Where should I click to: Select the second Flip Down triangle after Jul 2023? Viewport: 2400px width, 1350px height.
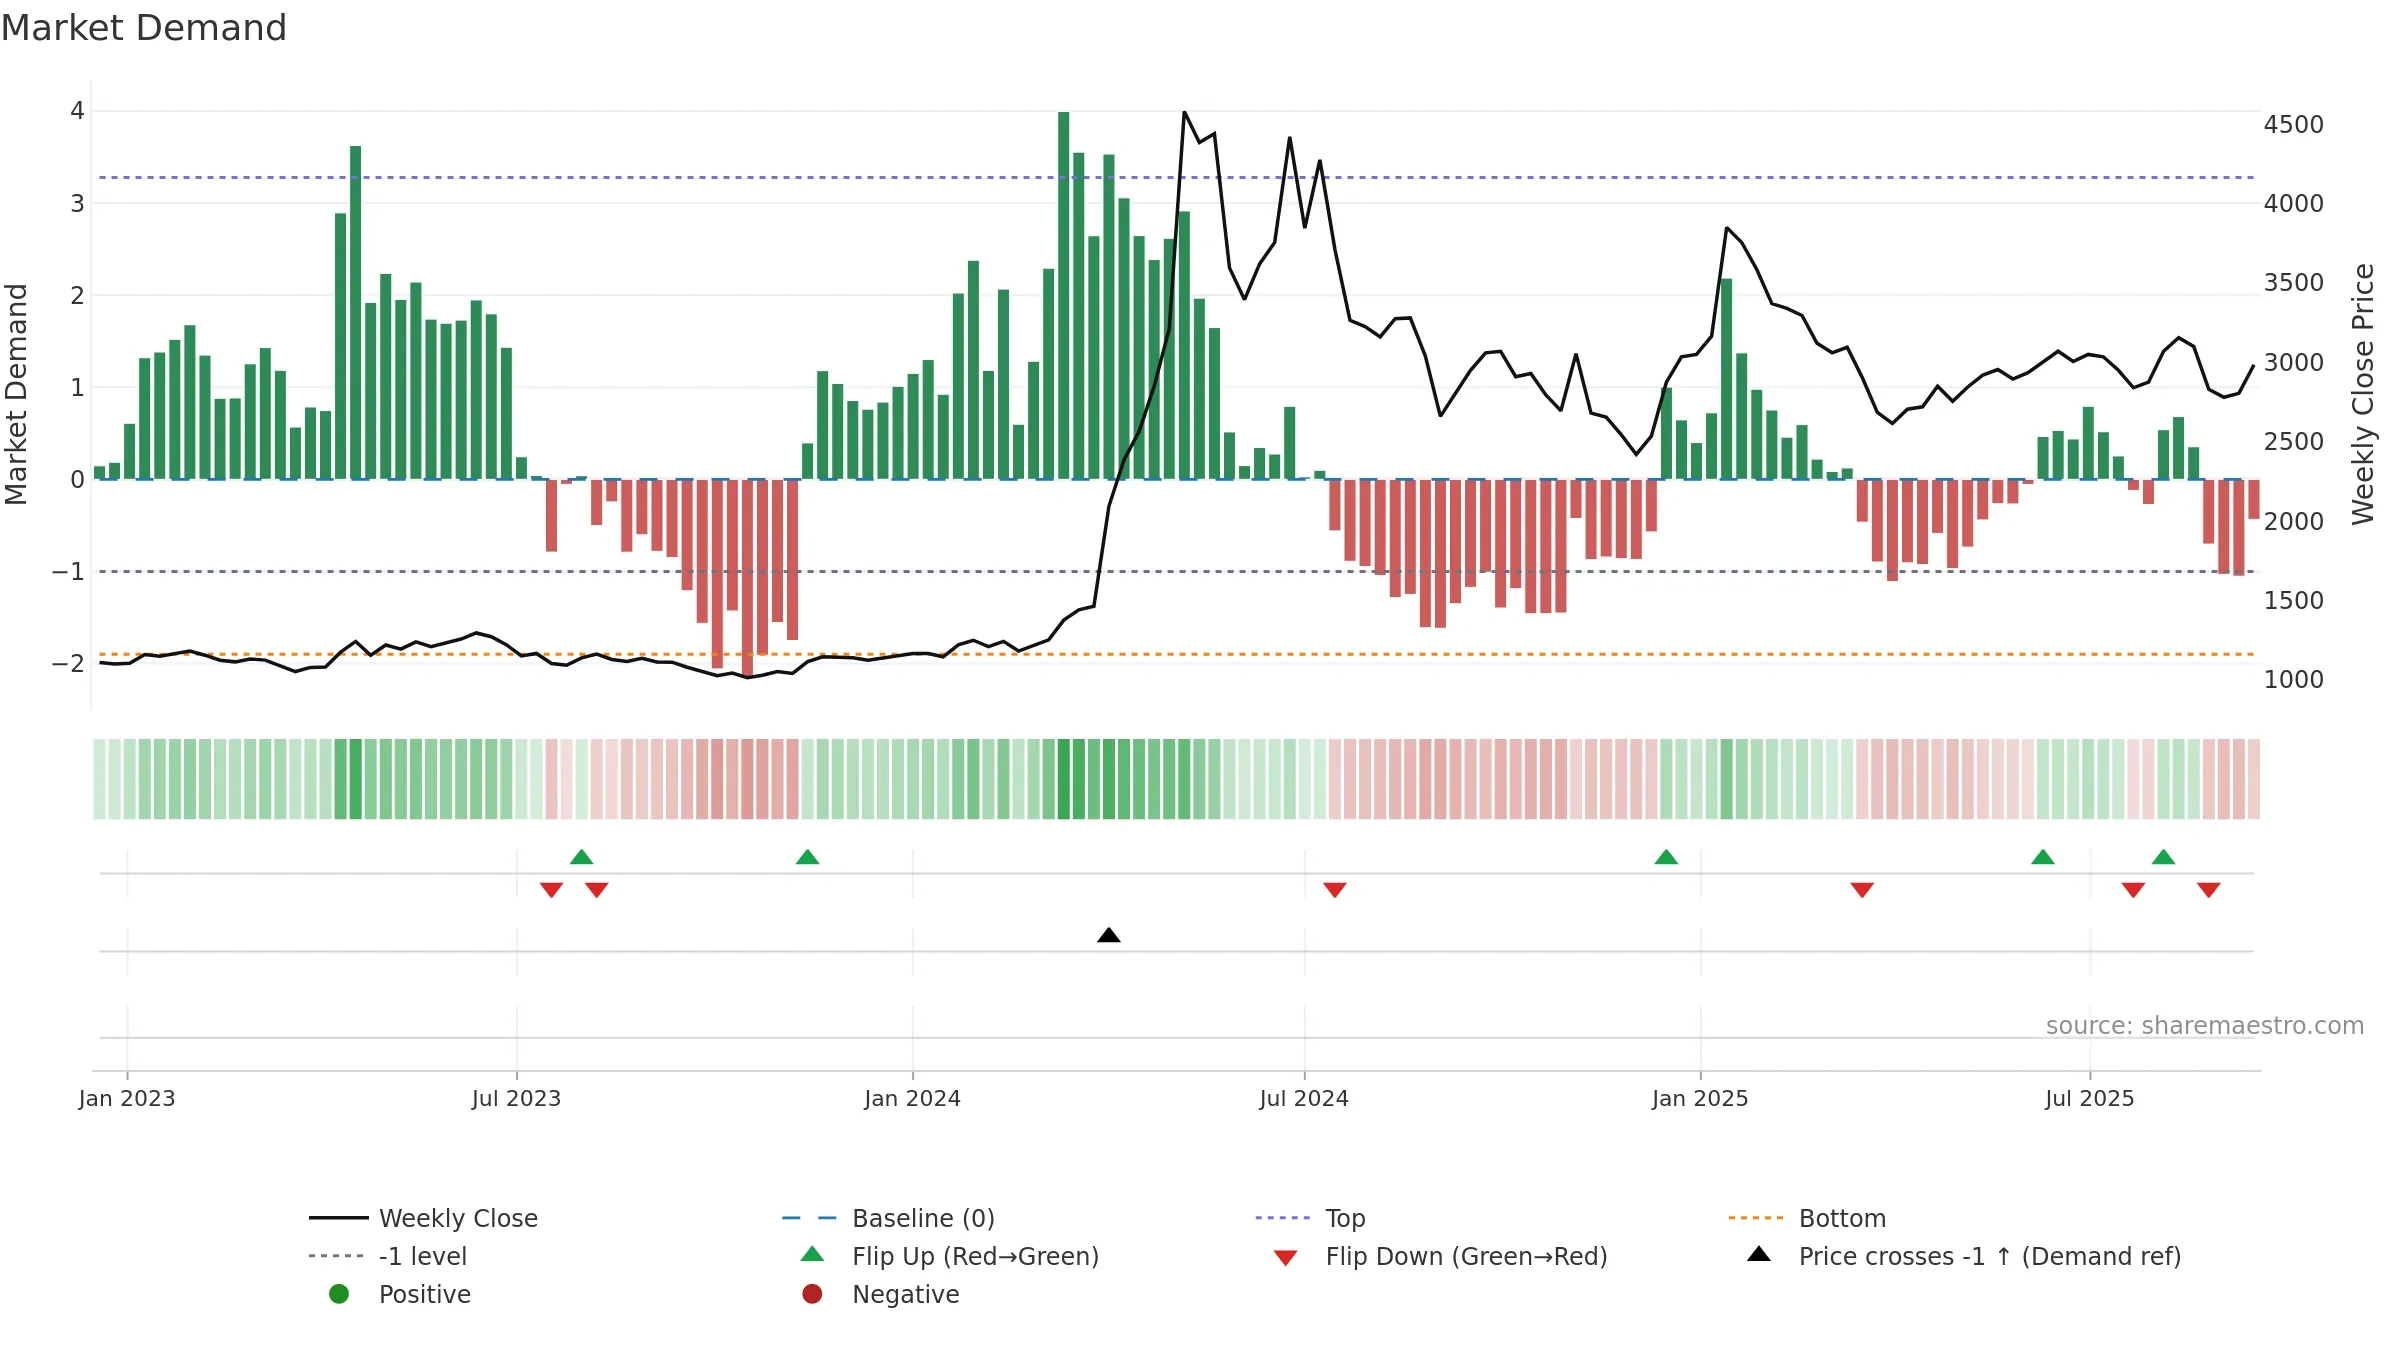pos(597,890)
